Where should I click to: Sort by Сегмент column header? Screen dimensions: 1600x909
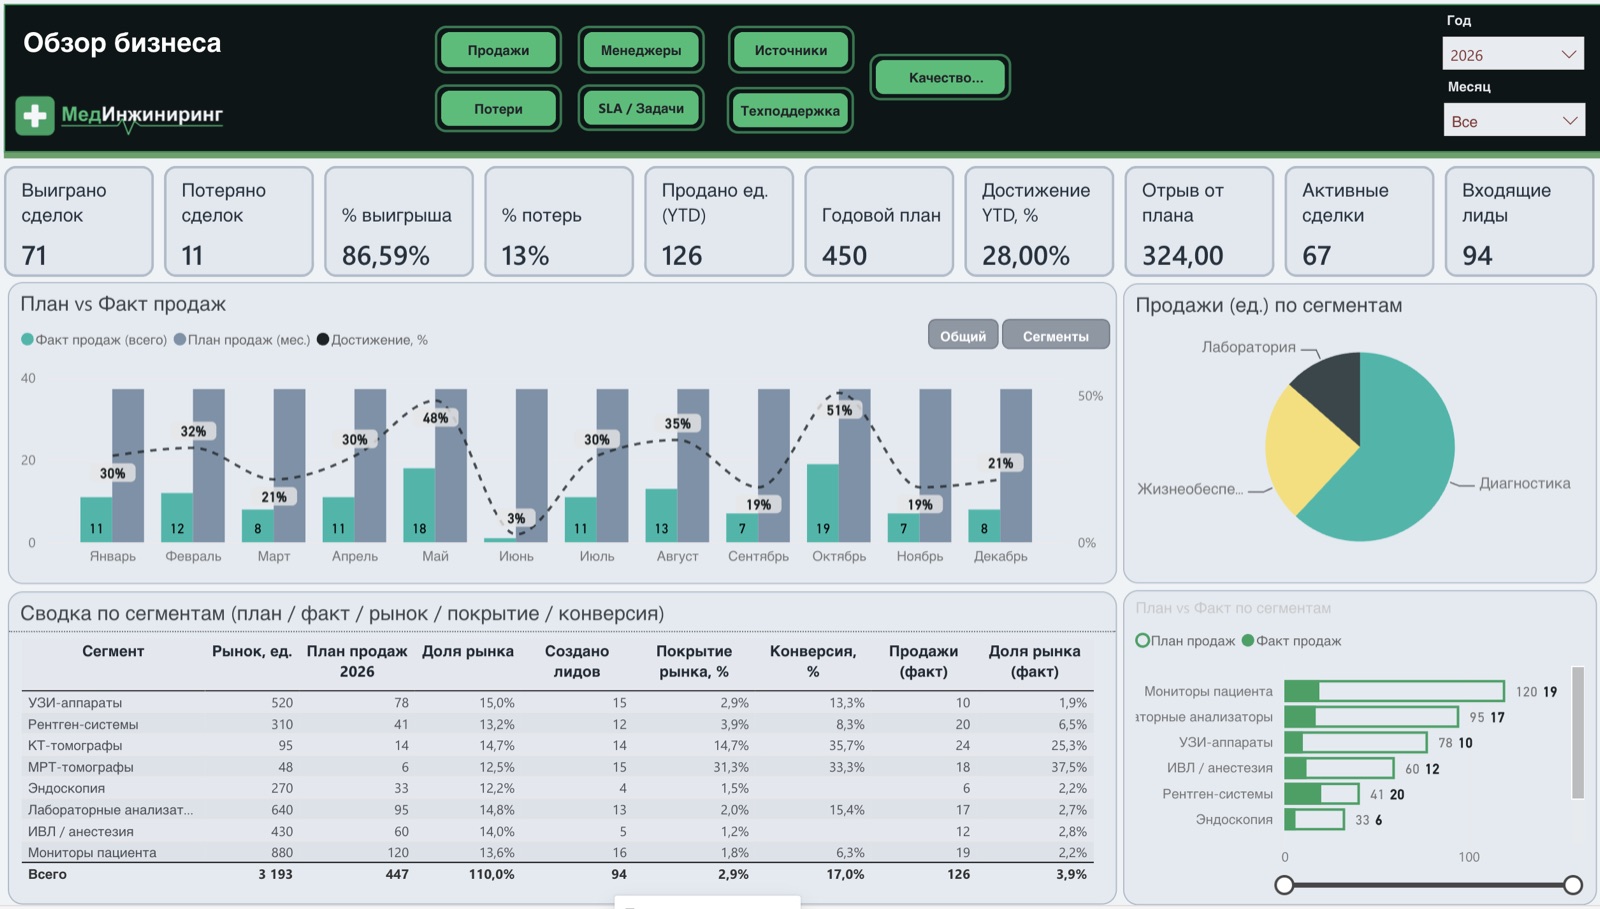[x=113, y=651]
